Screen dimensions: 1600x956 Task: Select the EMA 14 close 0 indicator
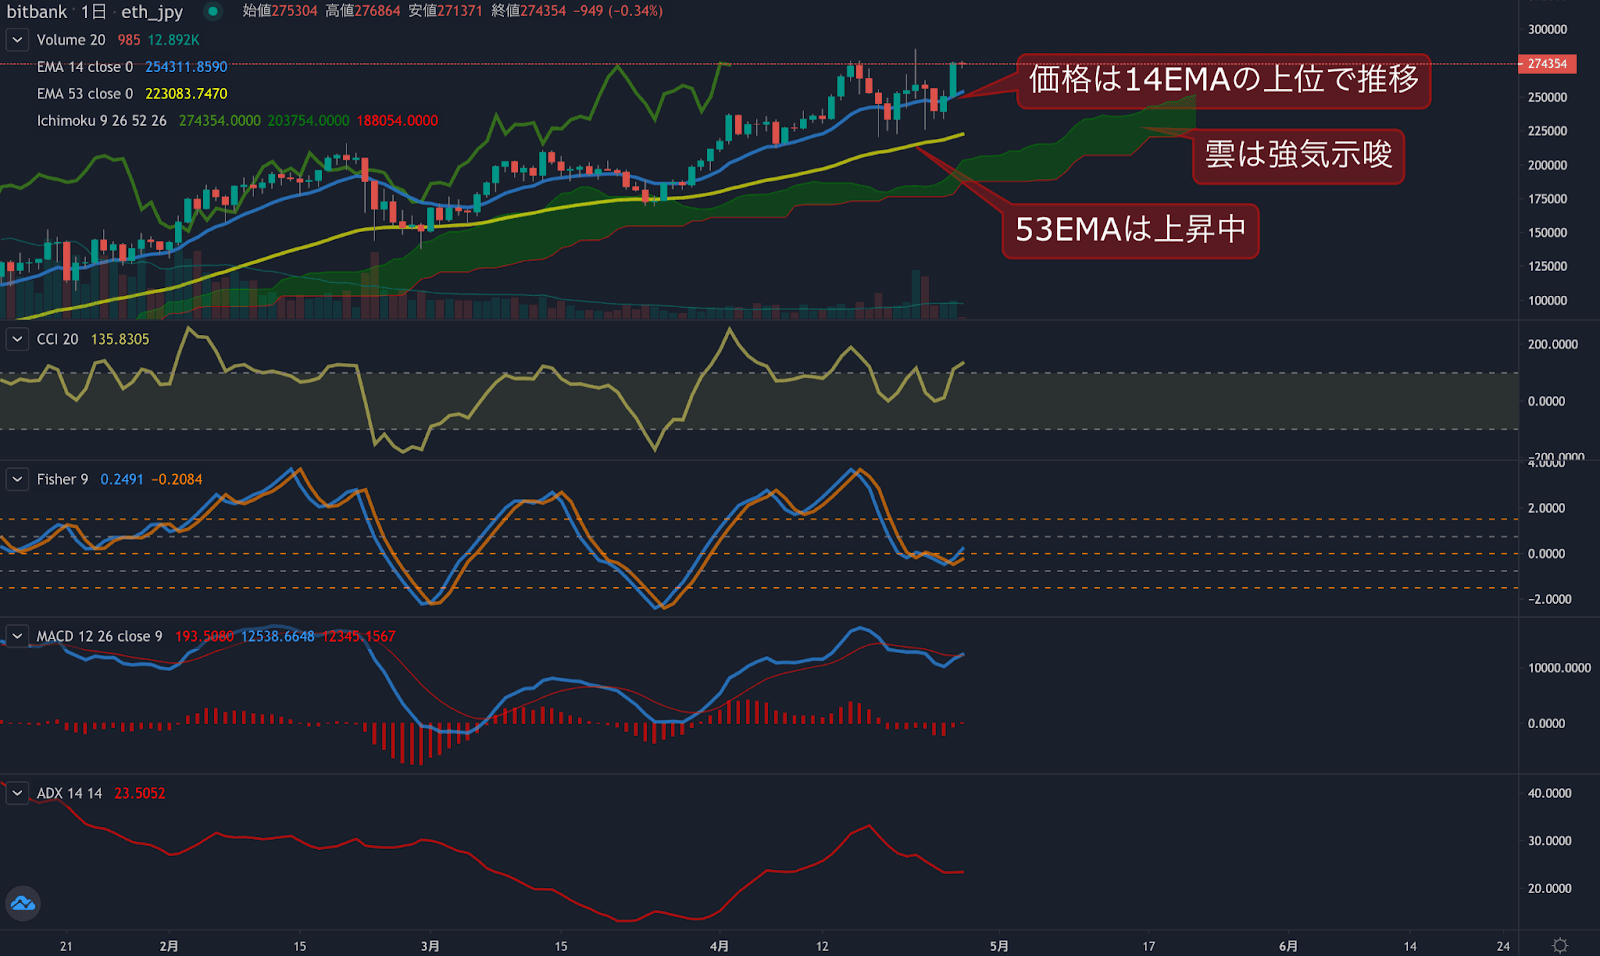84,67
